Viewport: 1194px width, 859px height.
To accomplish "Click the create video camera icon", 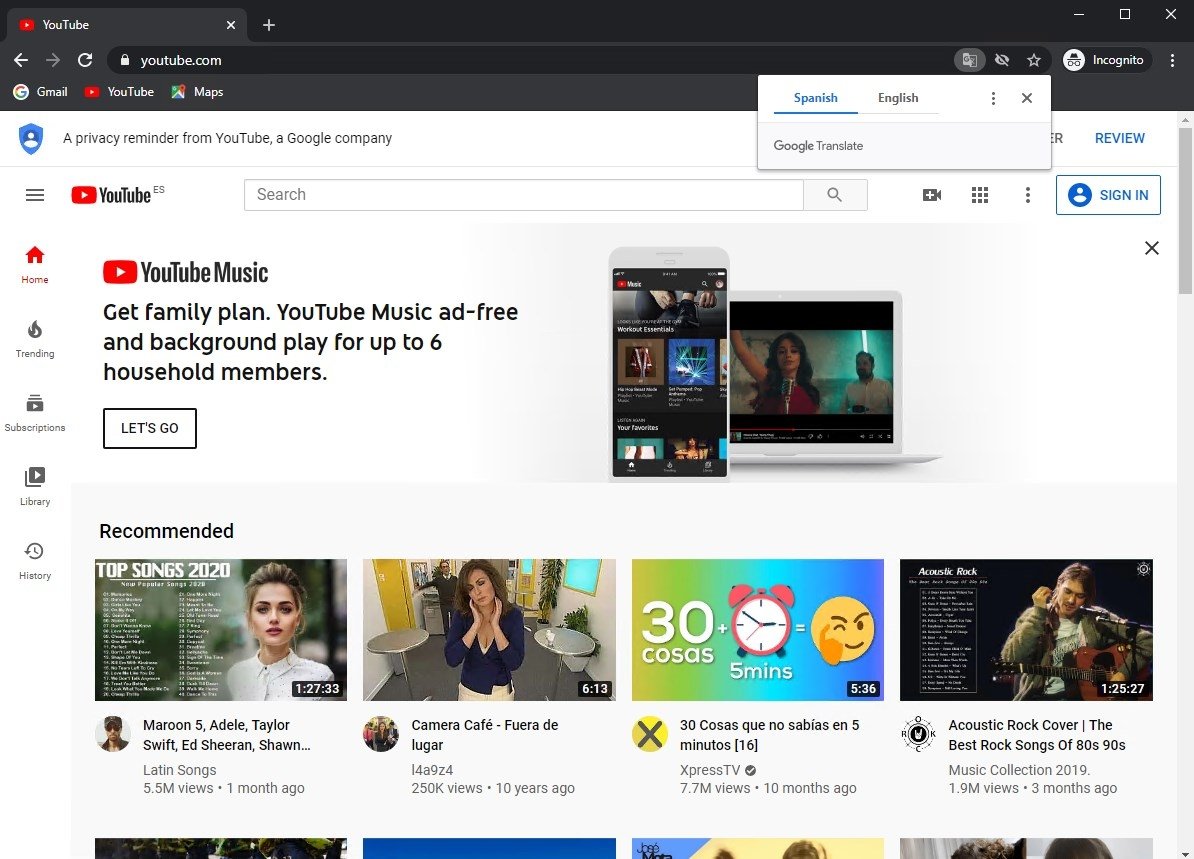I will [x=932, y=195].
